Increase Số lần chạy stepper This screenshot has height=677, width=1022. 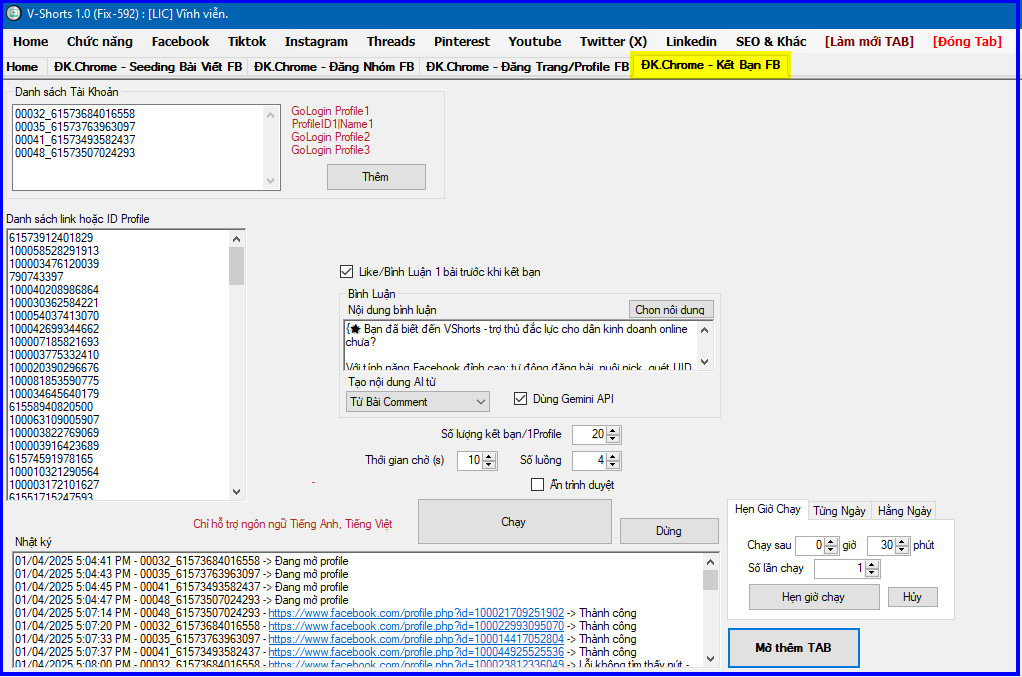pyautogui.click(x=872, y=565)
